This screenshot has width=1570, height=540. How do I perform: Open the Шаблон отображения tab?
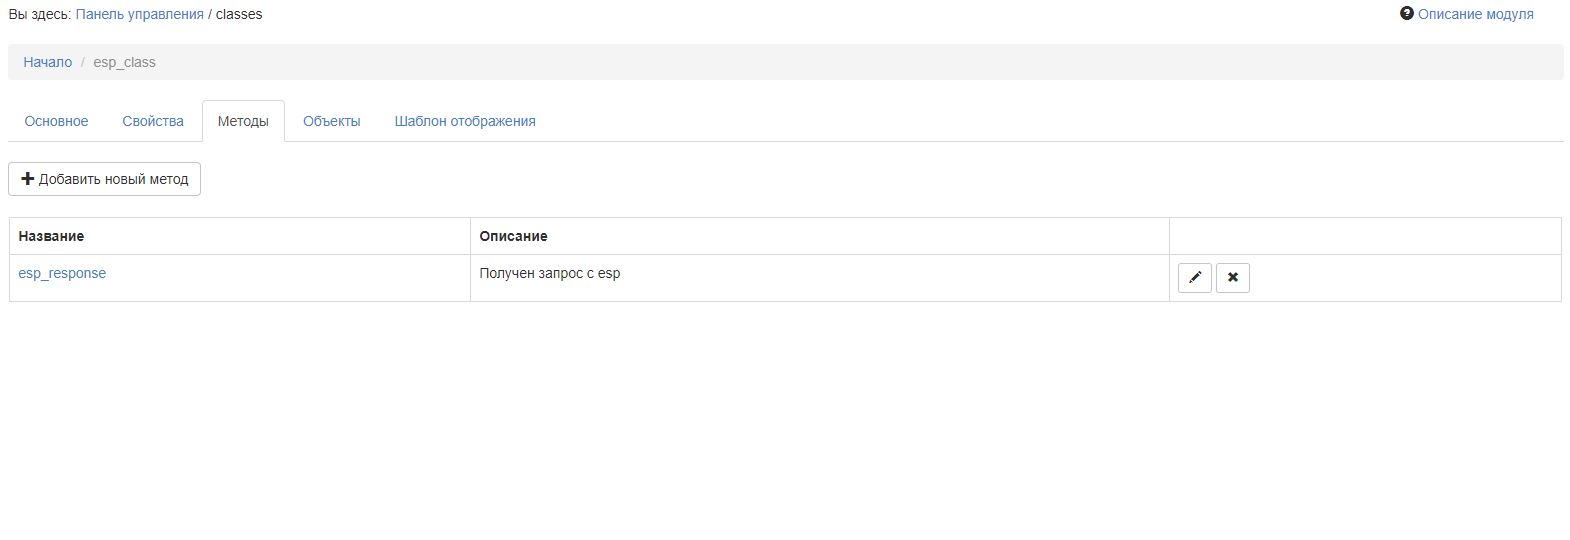point(465,121)
